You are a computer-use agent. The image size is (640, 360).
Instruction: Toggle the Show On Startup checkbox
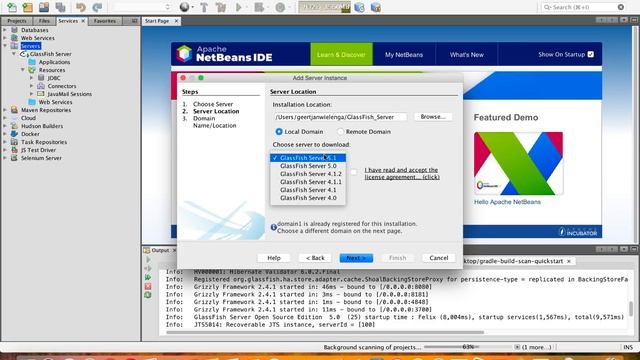(x=591, y=54)
